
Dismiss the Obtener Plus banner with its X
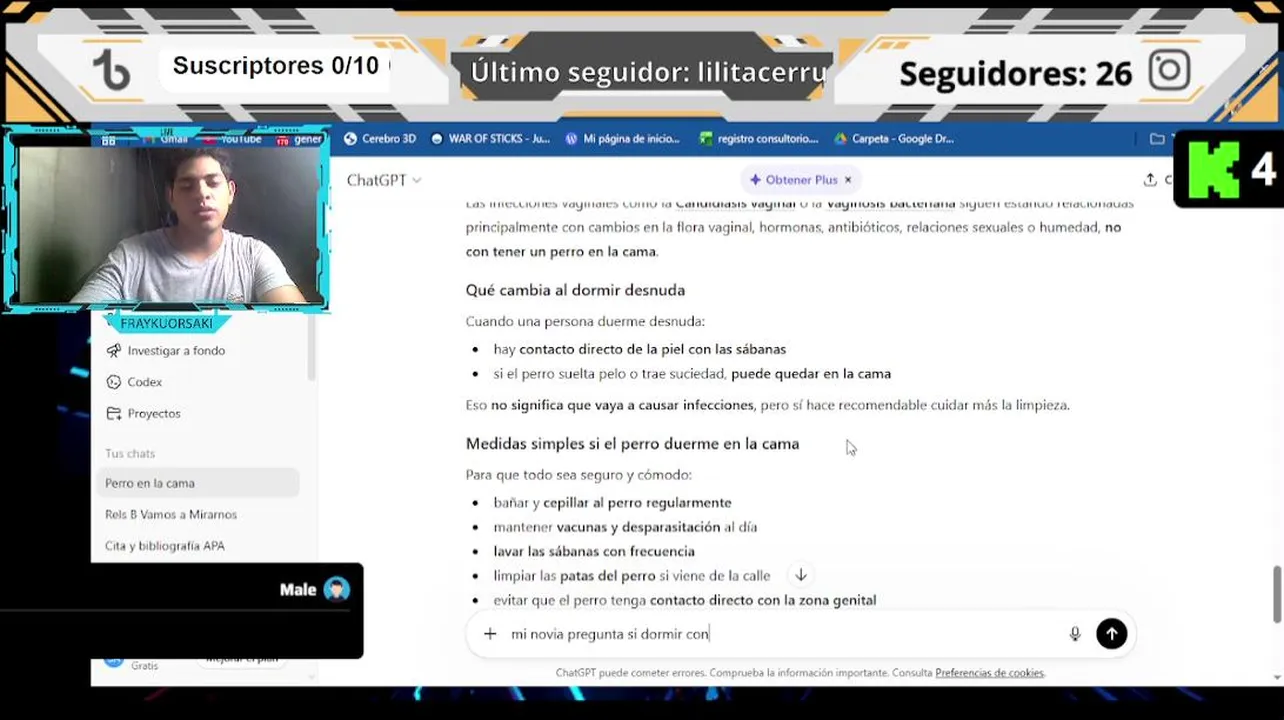click(848, 180)
